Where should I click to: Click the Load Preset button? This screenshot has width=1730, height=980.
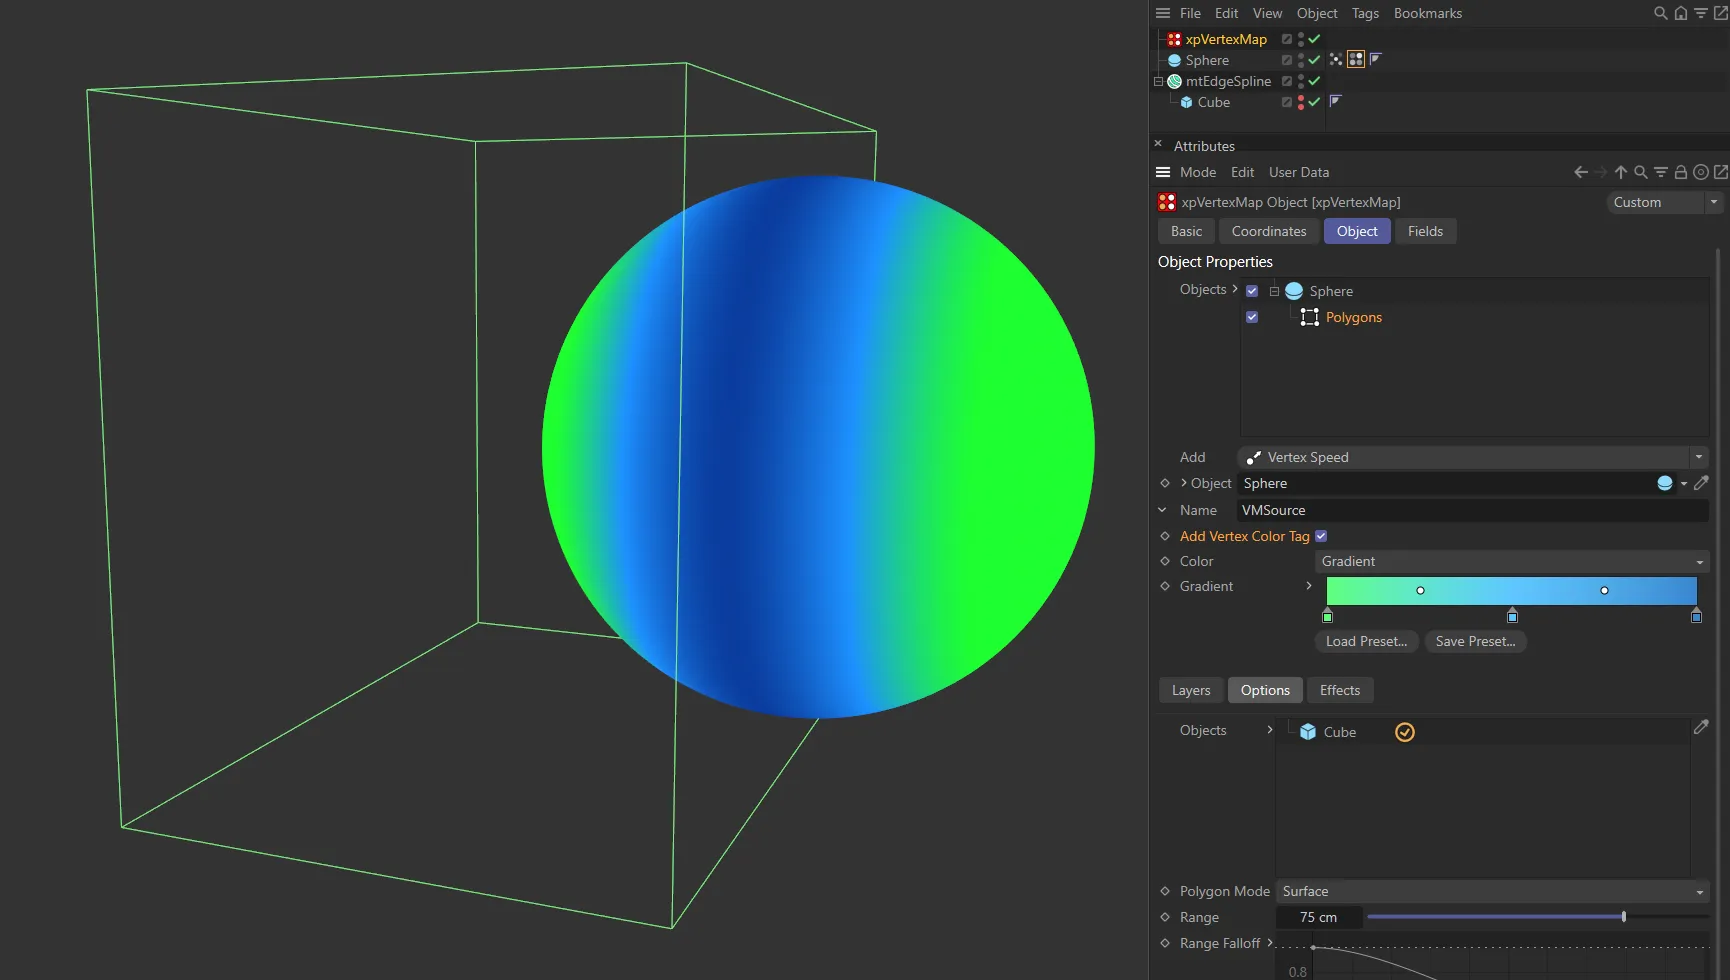click(1365, 641)
